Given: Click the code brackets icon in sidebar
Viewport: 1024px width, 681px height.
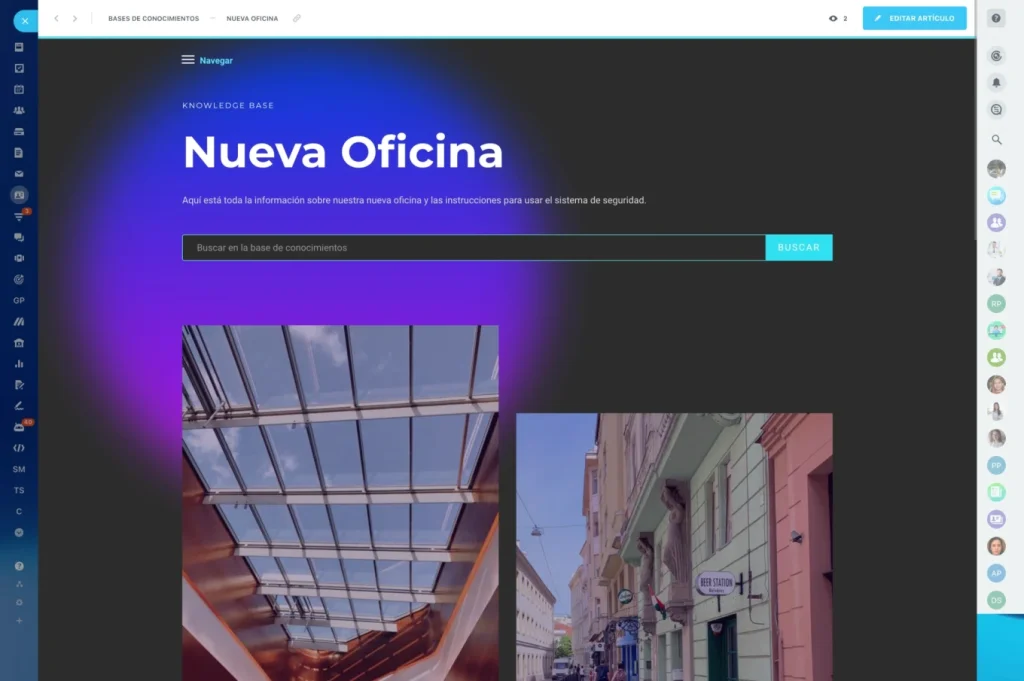Looking at the screenshot, I should click(19, 448).
